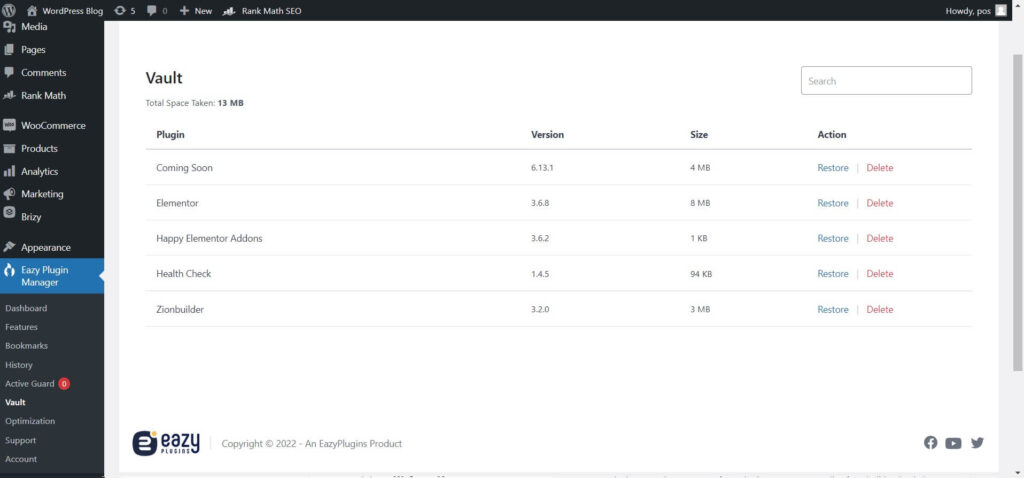Delete the Zionbuilder plugin
Screen dimensions: 1024x478
(x=880, y=310)
